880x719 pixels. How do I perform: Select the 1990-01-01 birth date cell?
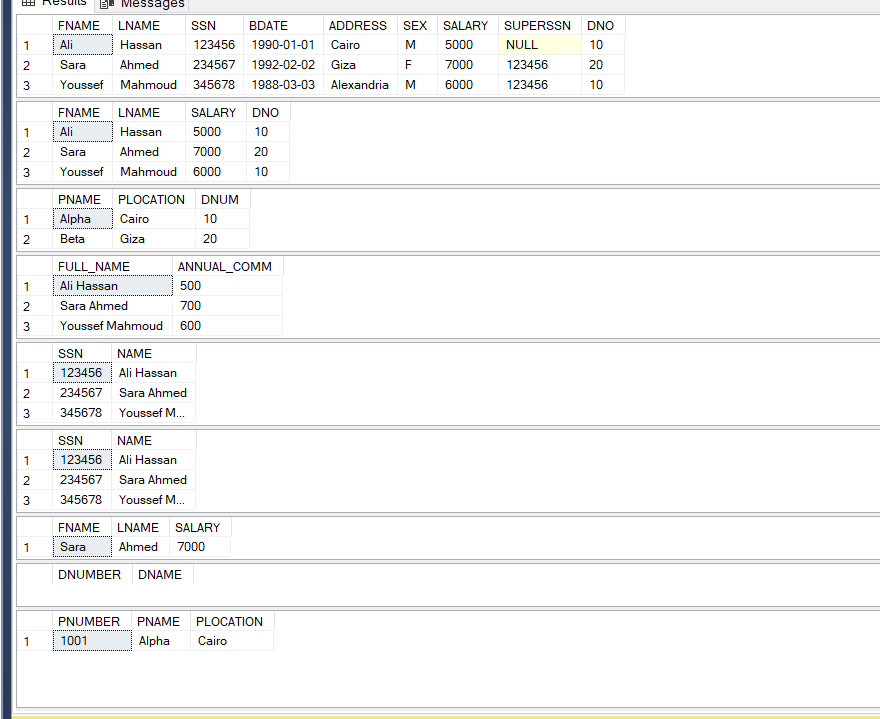point(281,45)
